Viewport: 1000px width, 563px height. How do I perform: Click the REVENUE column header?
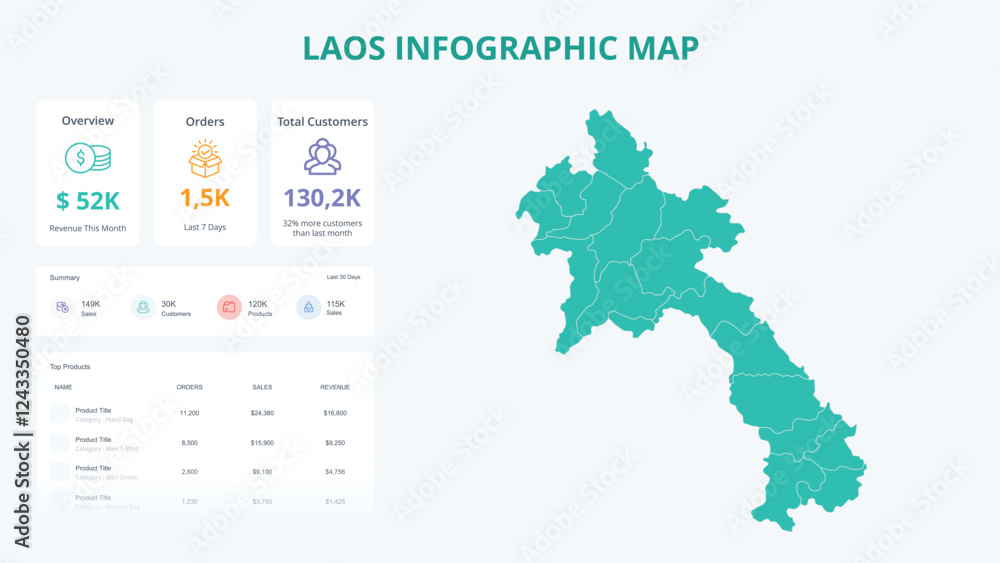335,387
